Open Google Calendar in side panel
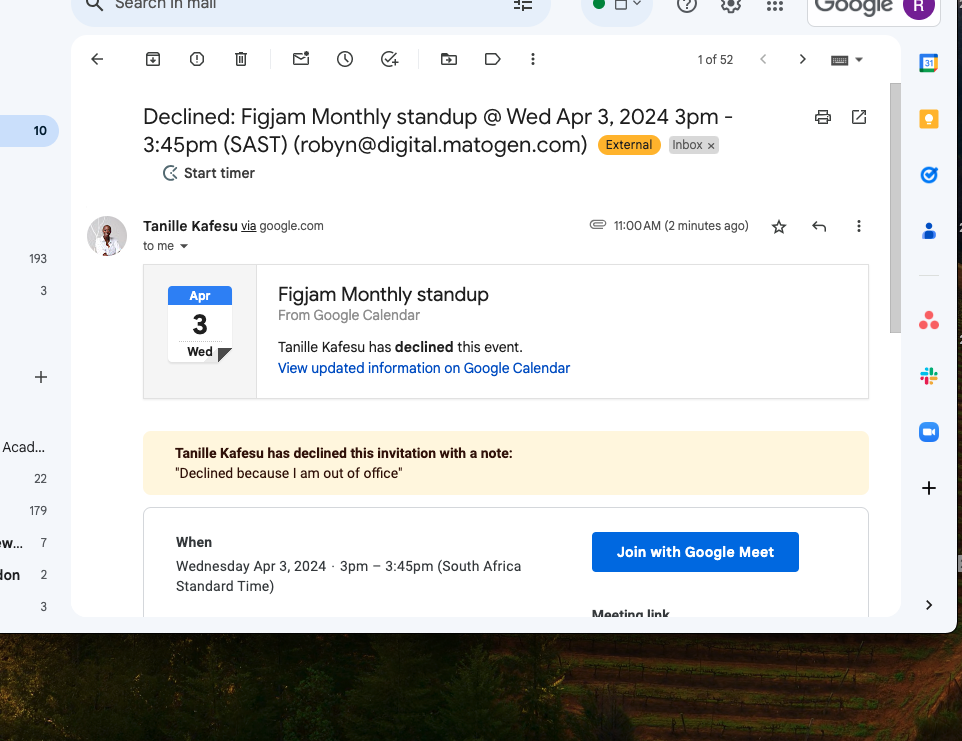The height and width of the screenshot is (741, 962). pos(929,63)
